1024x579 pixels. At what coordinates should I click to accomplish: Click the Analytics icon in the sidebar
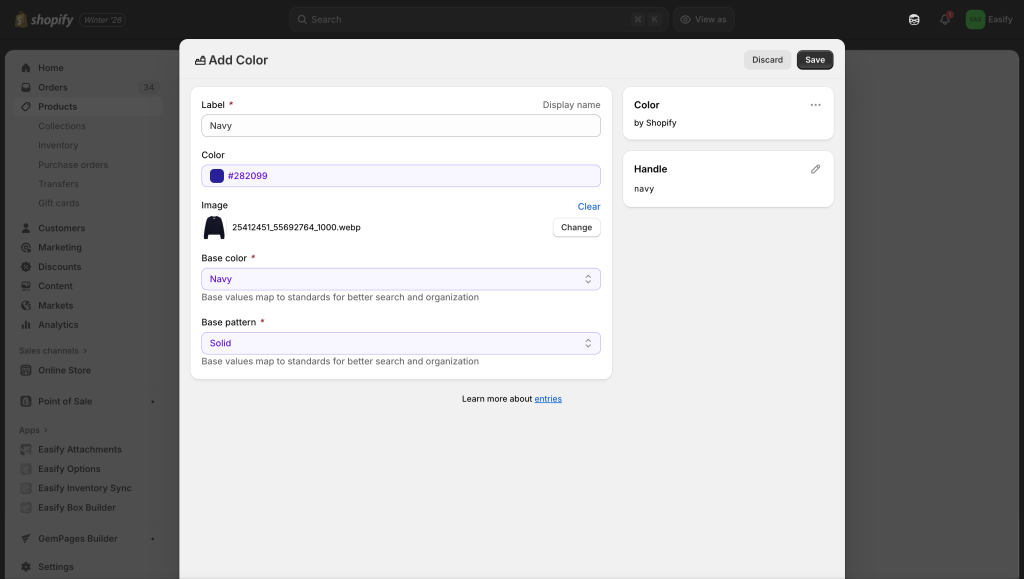point(27,325)
